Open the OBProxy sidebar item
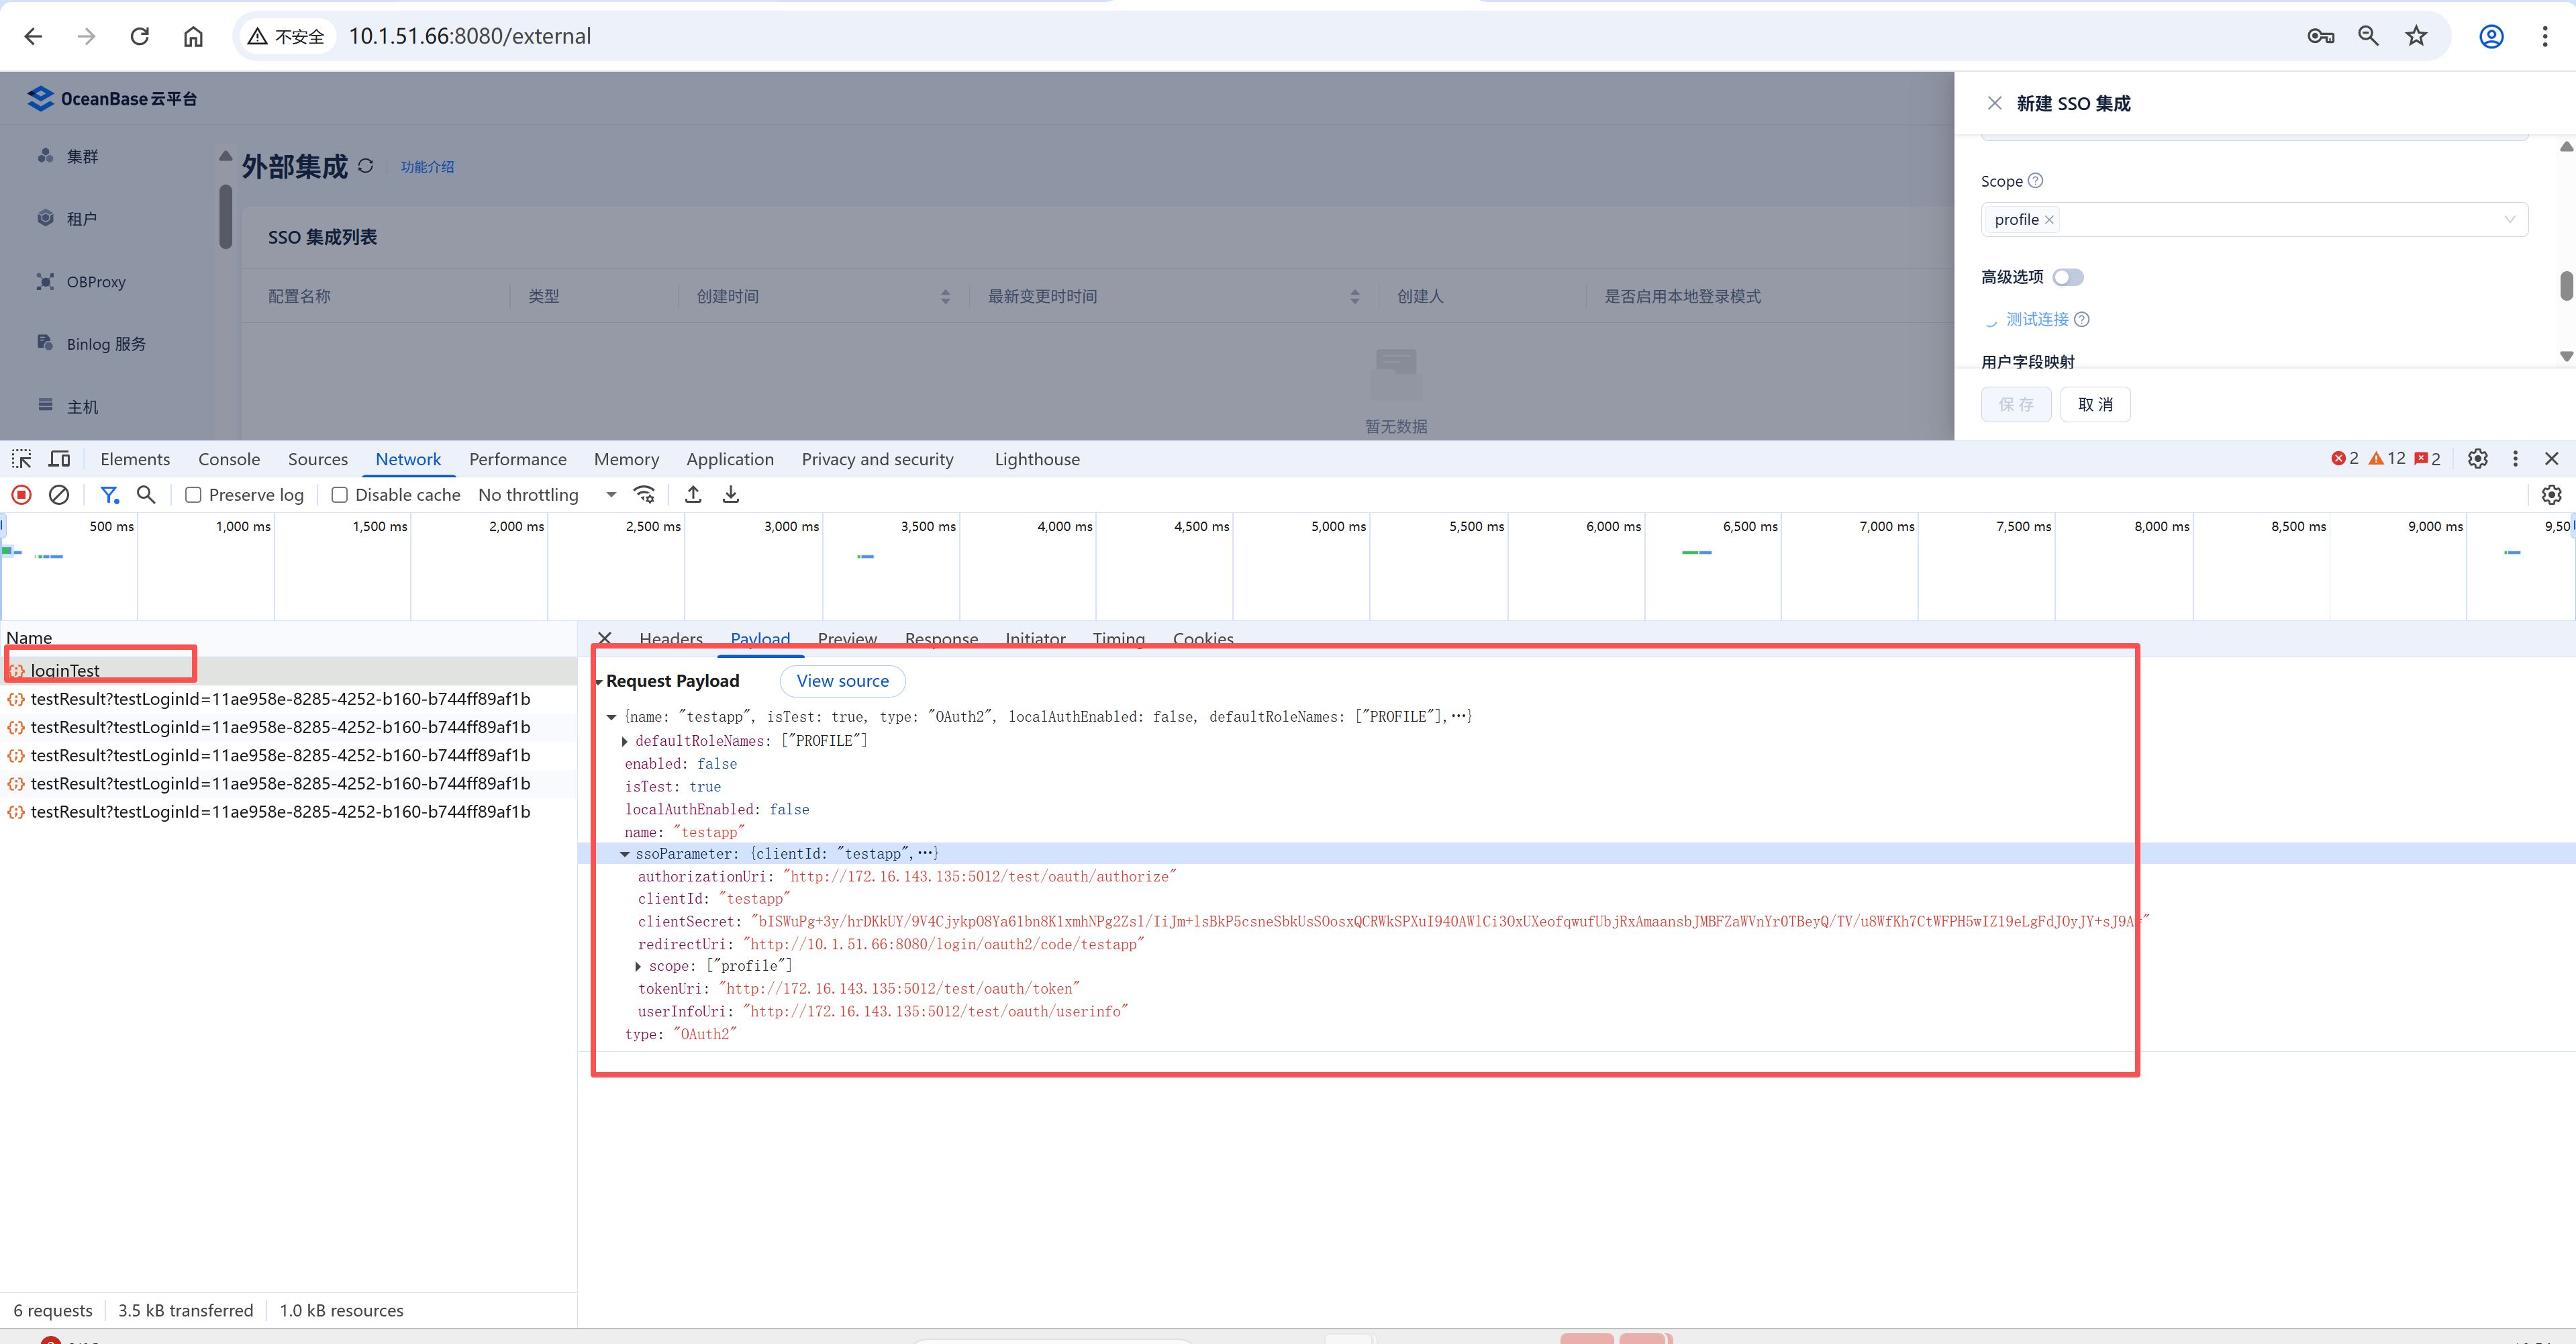This screenshot has height=1344, width=2576. (x=96, y=282)
